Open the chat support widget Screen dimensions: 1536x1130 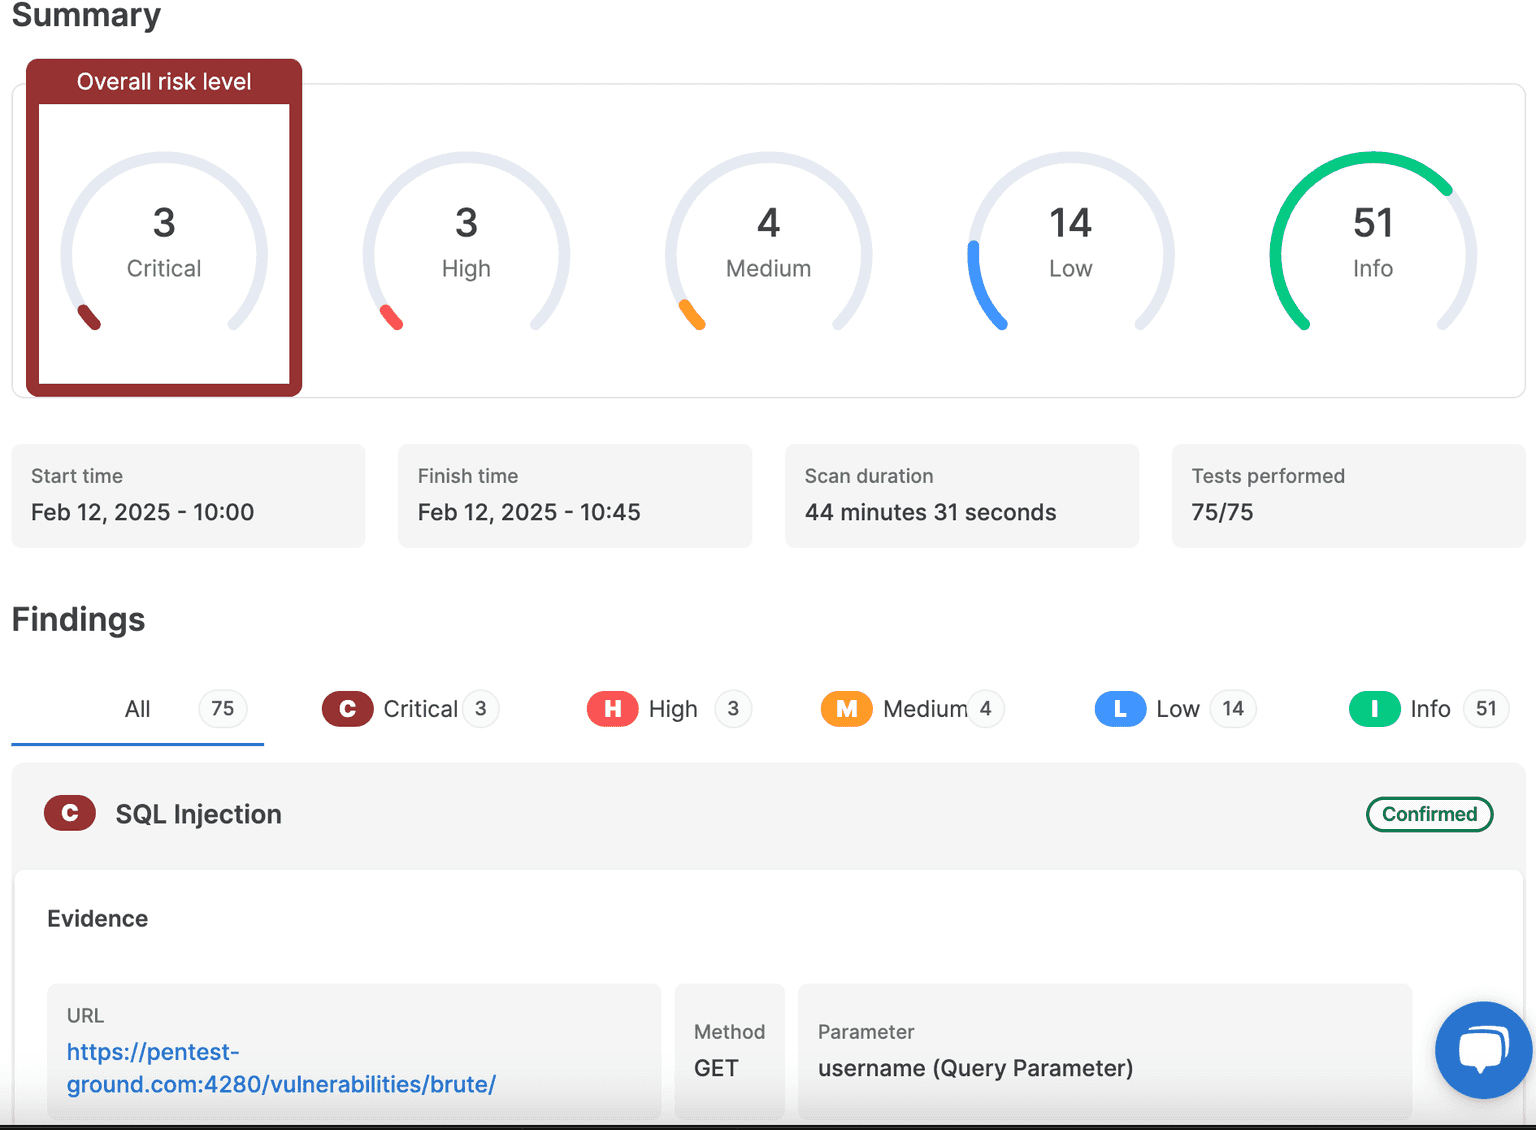click(x=1483, y=1050)
